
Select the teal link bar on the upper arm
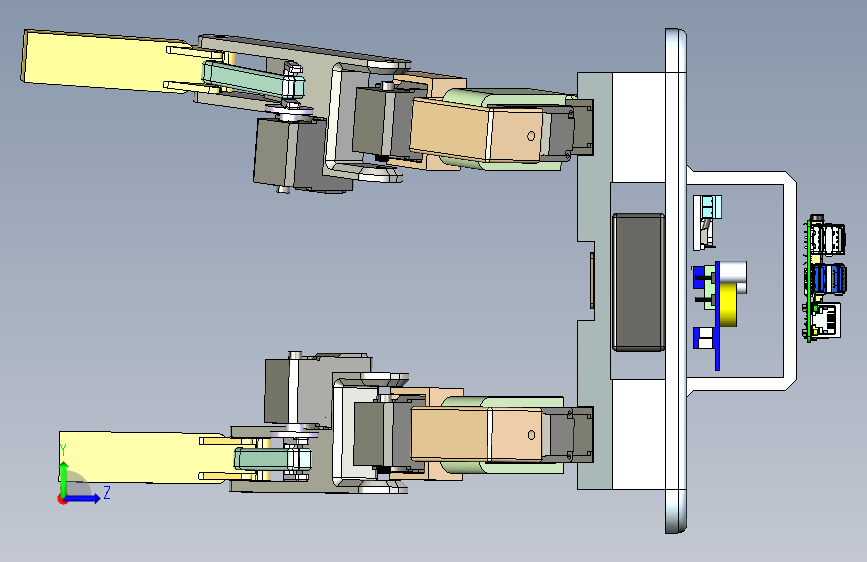pos(253,80)
